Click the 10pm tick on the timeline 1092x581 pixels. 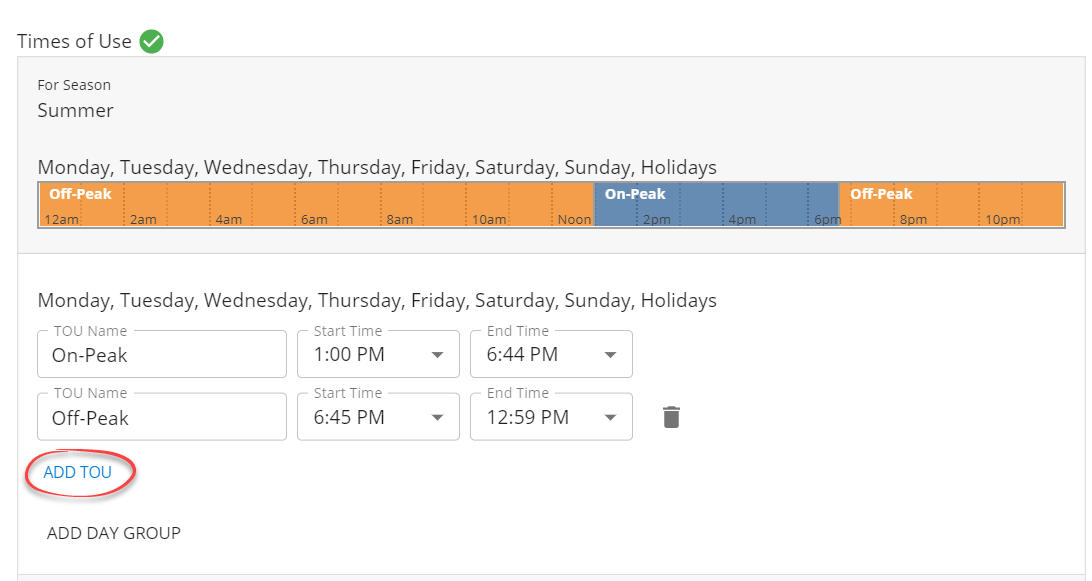pos(1003,220)
